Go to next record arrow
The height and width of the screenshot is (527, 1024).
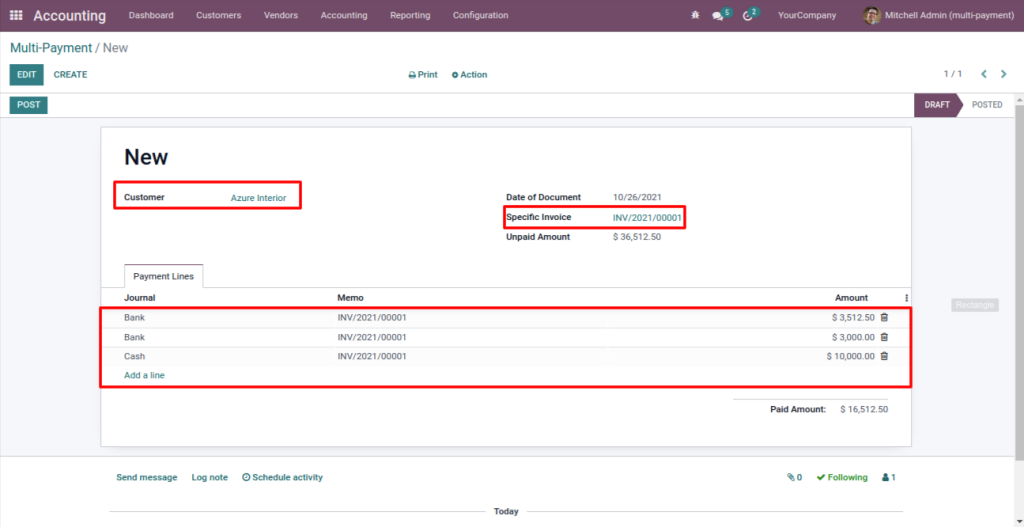1004,74
